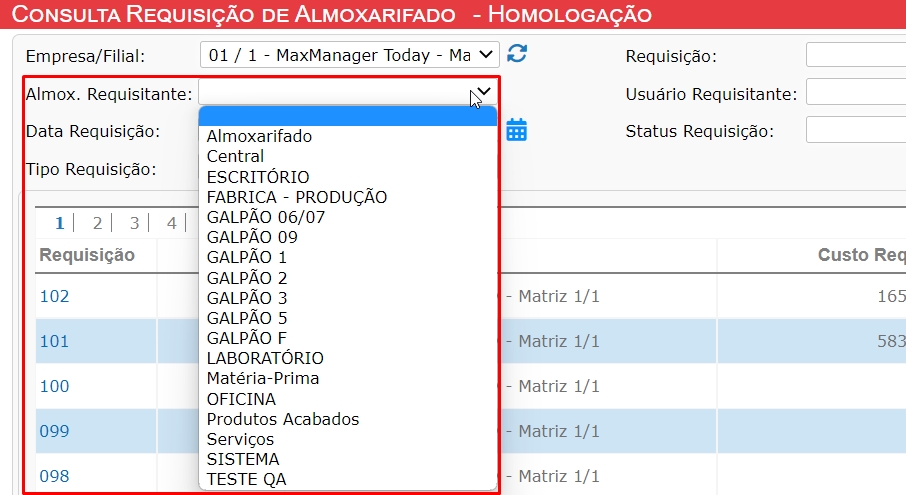Go to page 4 of results
The height and width of the screenshot is (495, 906).
coord(171,223)
